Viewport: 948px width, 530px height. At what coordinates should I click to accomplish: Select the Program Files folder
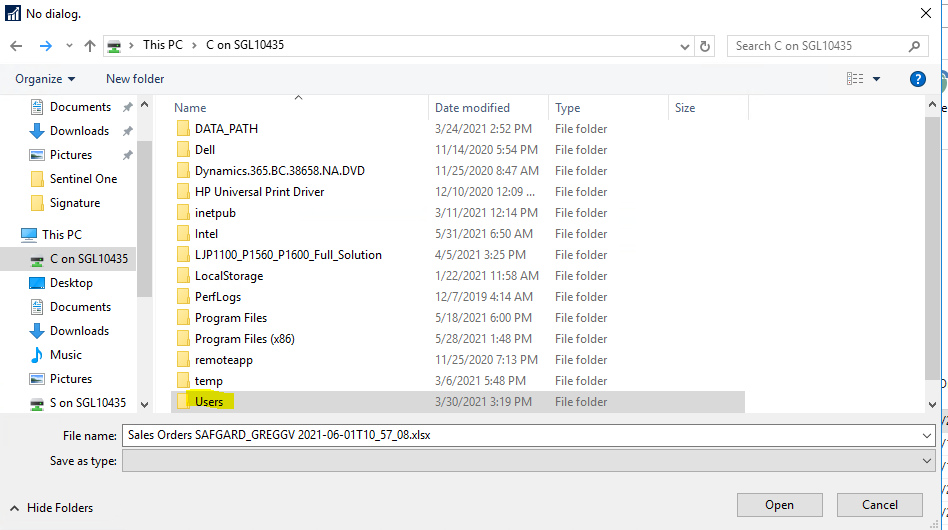click(x=230, y=318)
